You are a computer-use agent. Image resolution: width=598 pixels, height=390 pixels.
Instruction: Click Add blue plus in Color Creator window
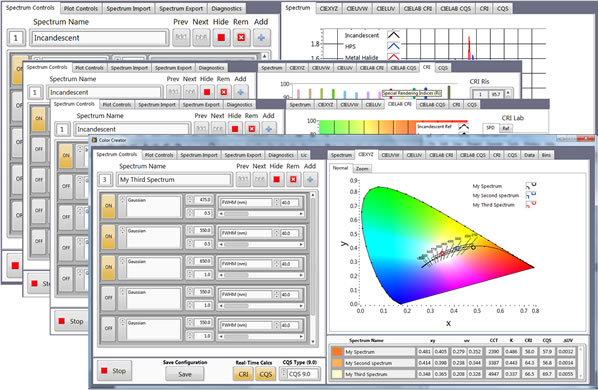pyautogui.click(x=310, y=179)
